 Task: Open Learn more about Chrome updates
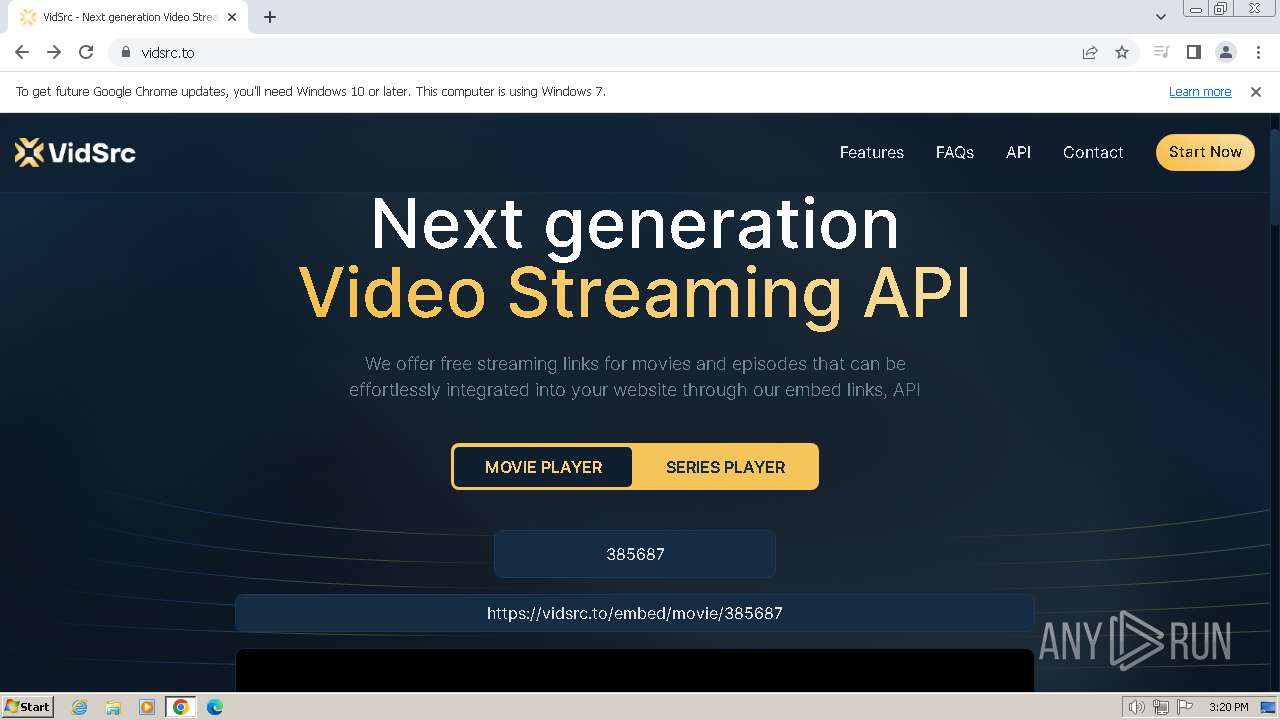1200,91
